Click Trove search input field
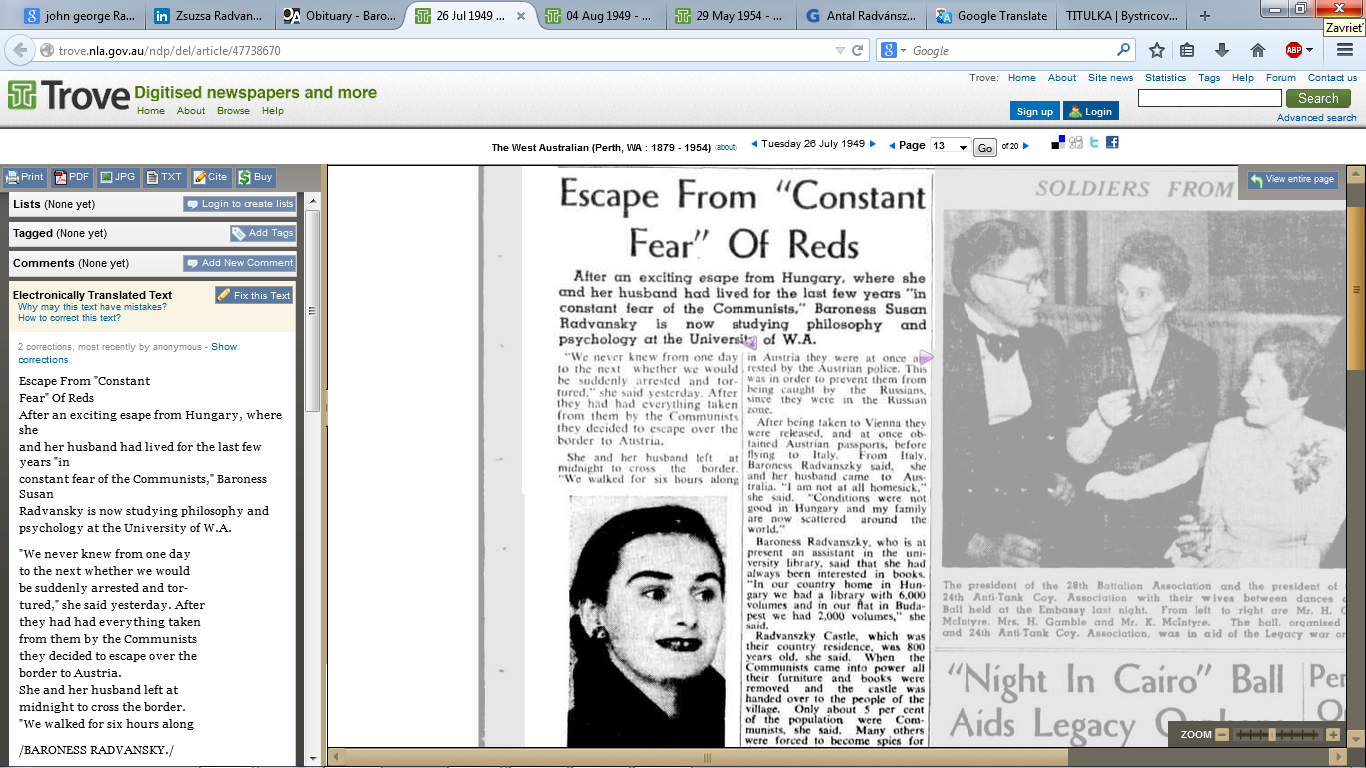 click(1209, 98)
